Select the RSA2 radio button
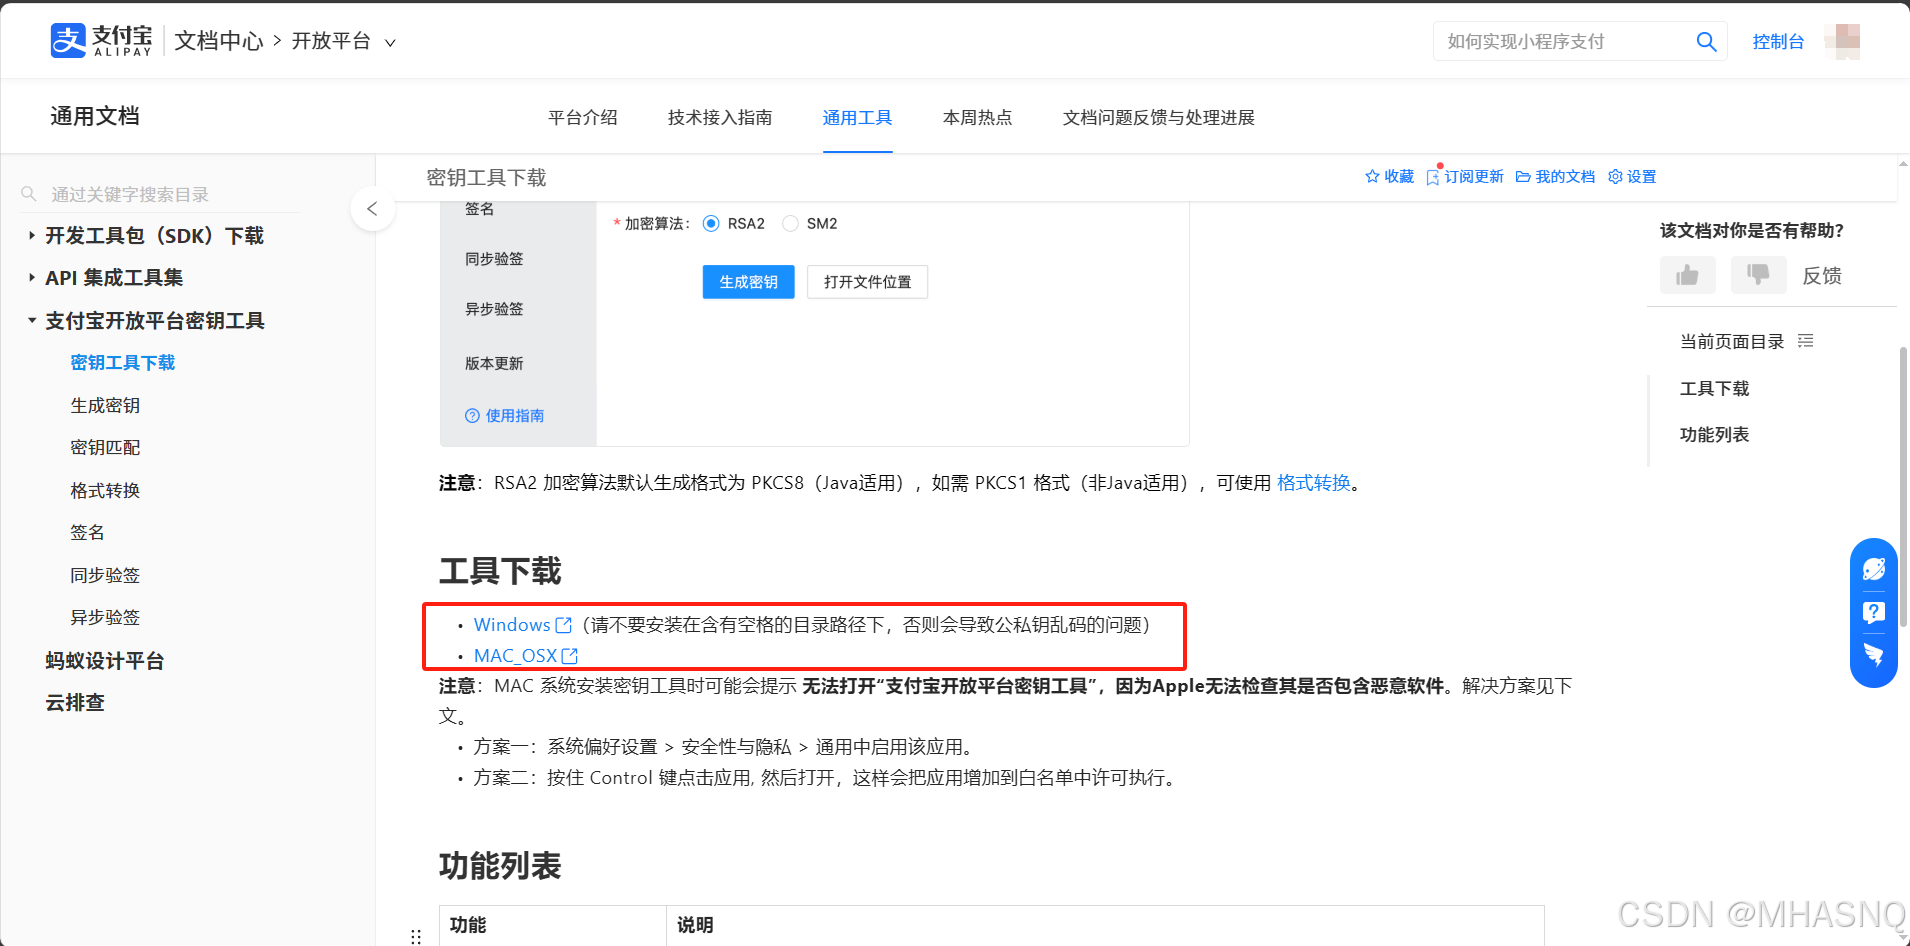 click(711, 224)
